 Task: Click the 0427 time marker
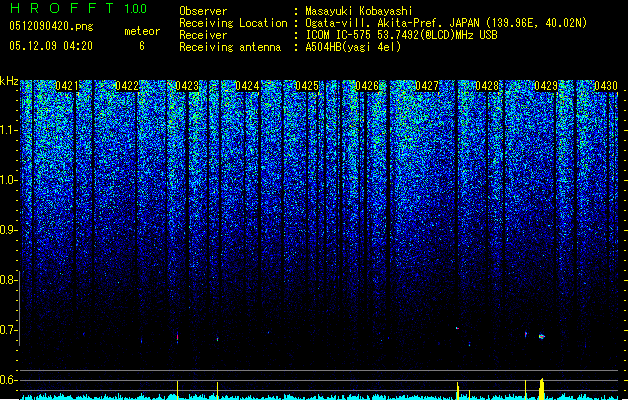coord(427,86)
